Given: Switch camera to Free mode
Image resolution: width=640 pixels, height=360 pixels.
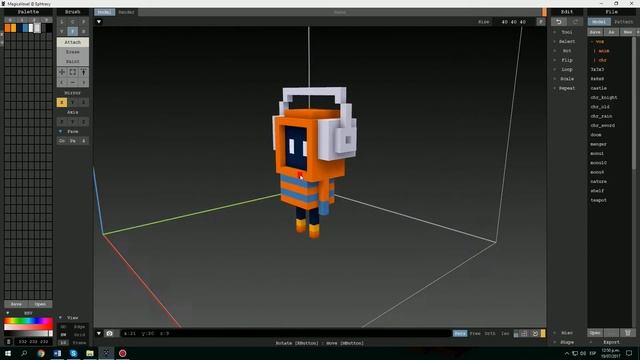Looking at the screenshot, I should (x=475, y=333).
